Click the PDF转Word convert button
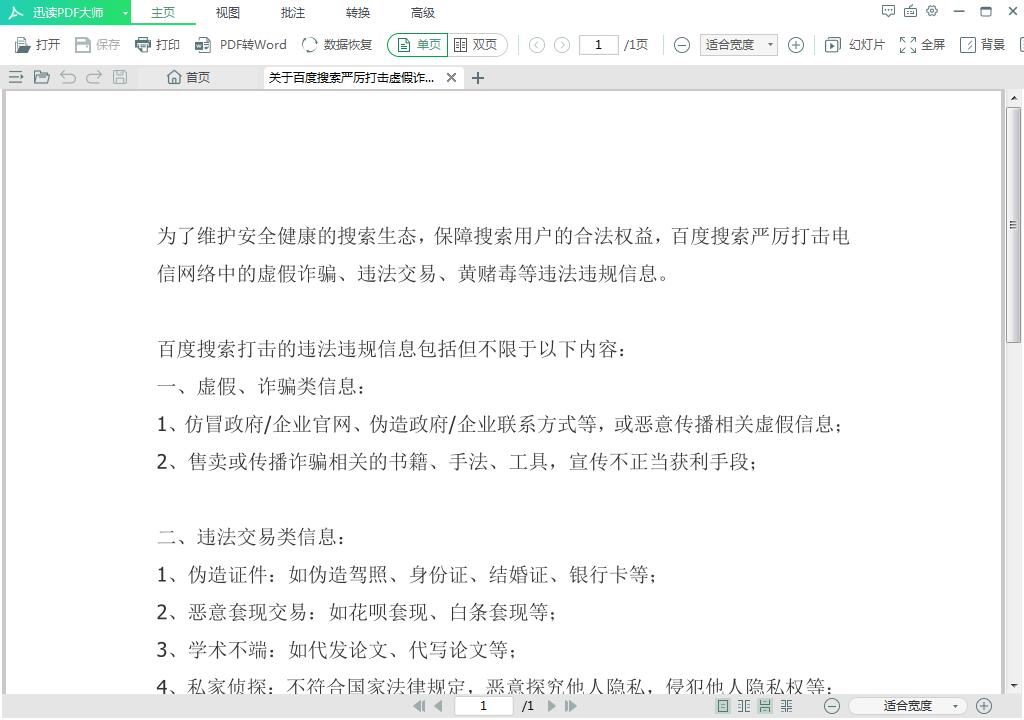 coord(241,45)
